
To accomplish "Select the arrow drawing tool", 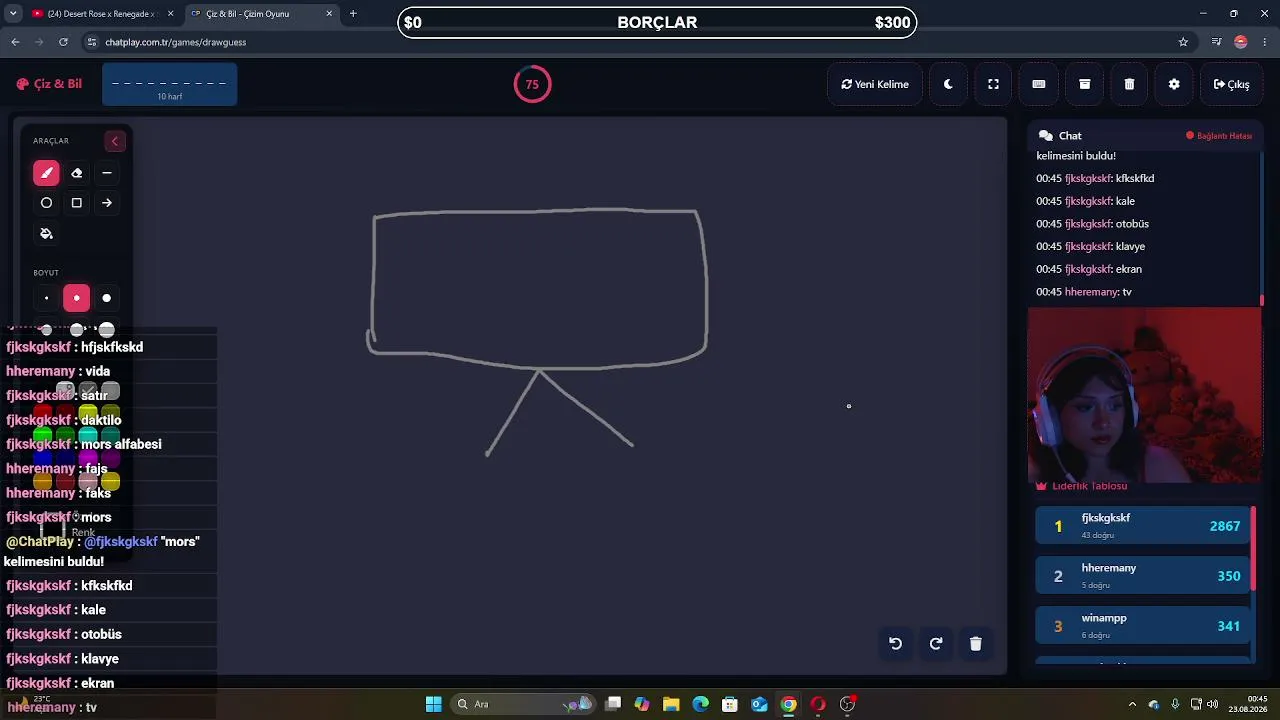I will (x=107, y=203).
